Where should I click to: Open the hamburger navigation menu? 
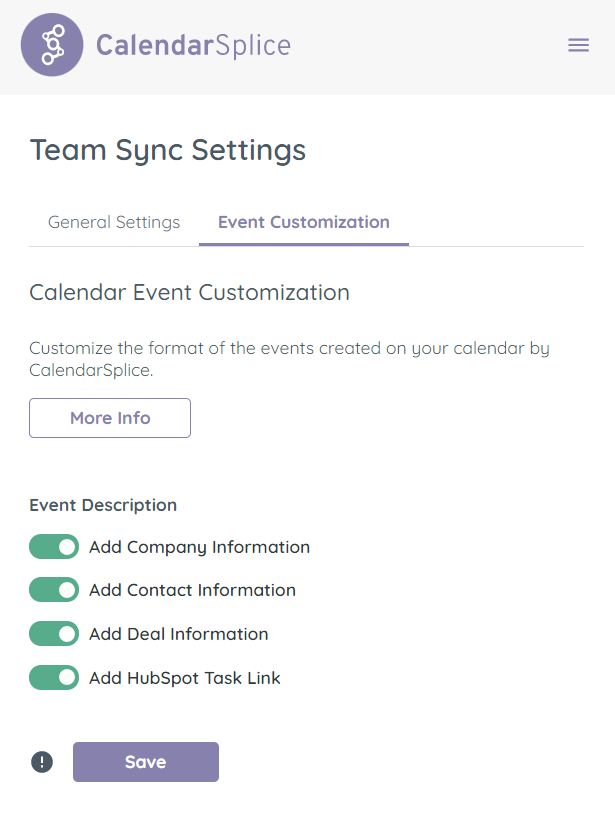(578, 45)
